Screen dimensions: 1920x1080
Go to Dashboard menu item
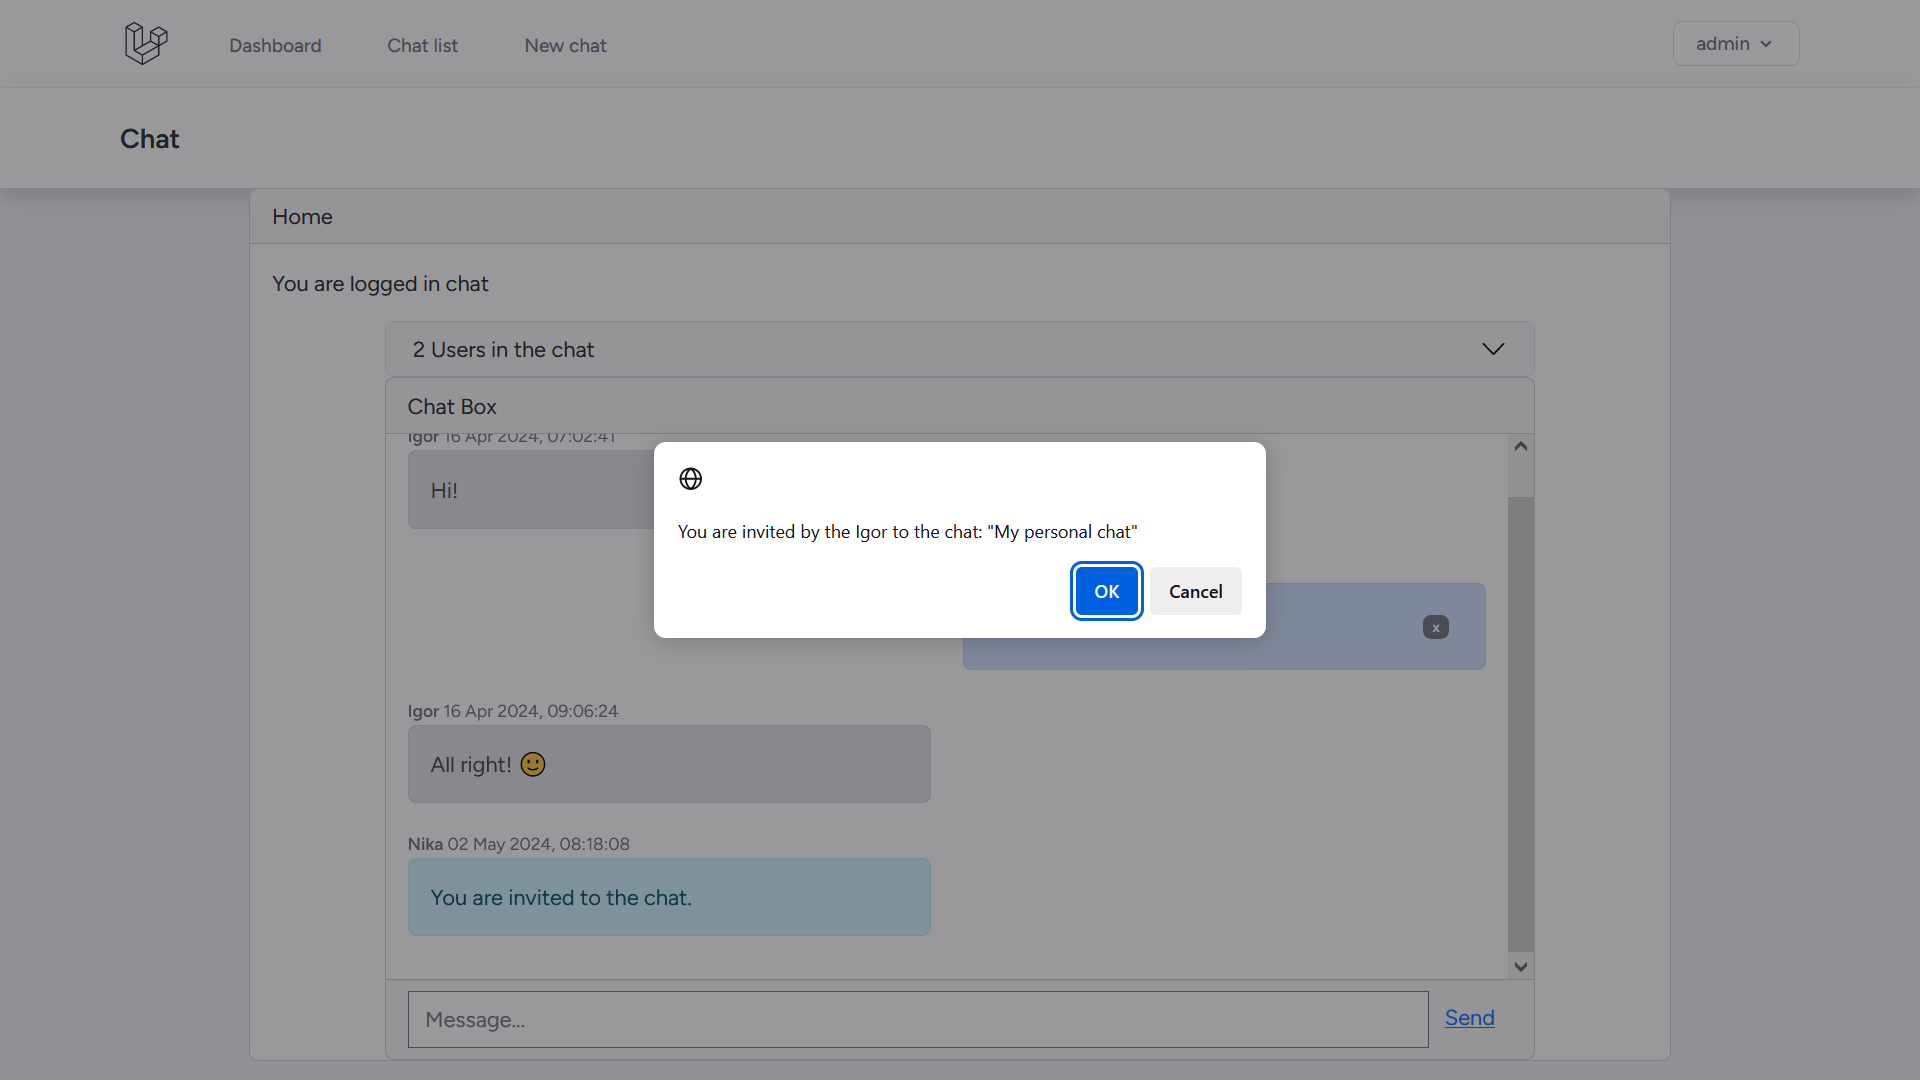(x=275, y=46)
